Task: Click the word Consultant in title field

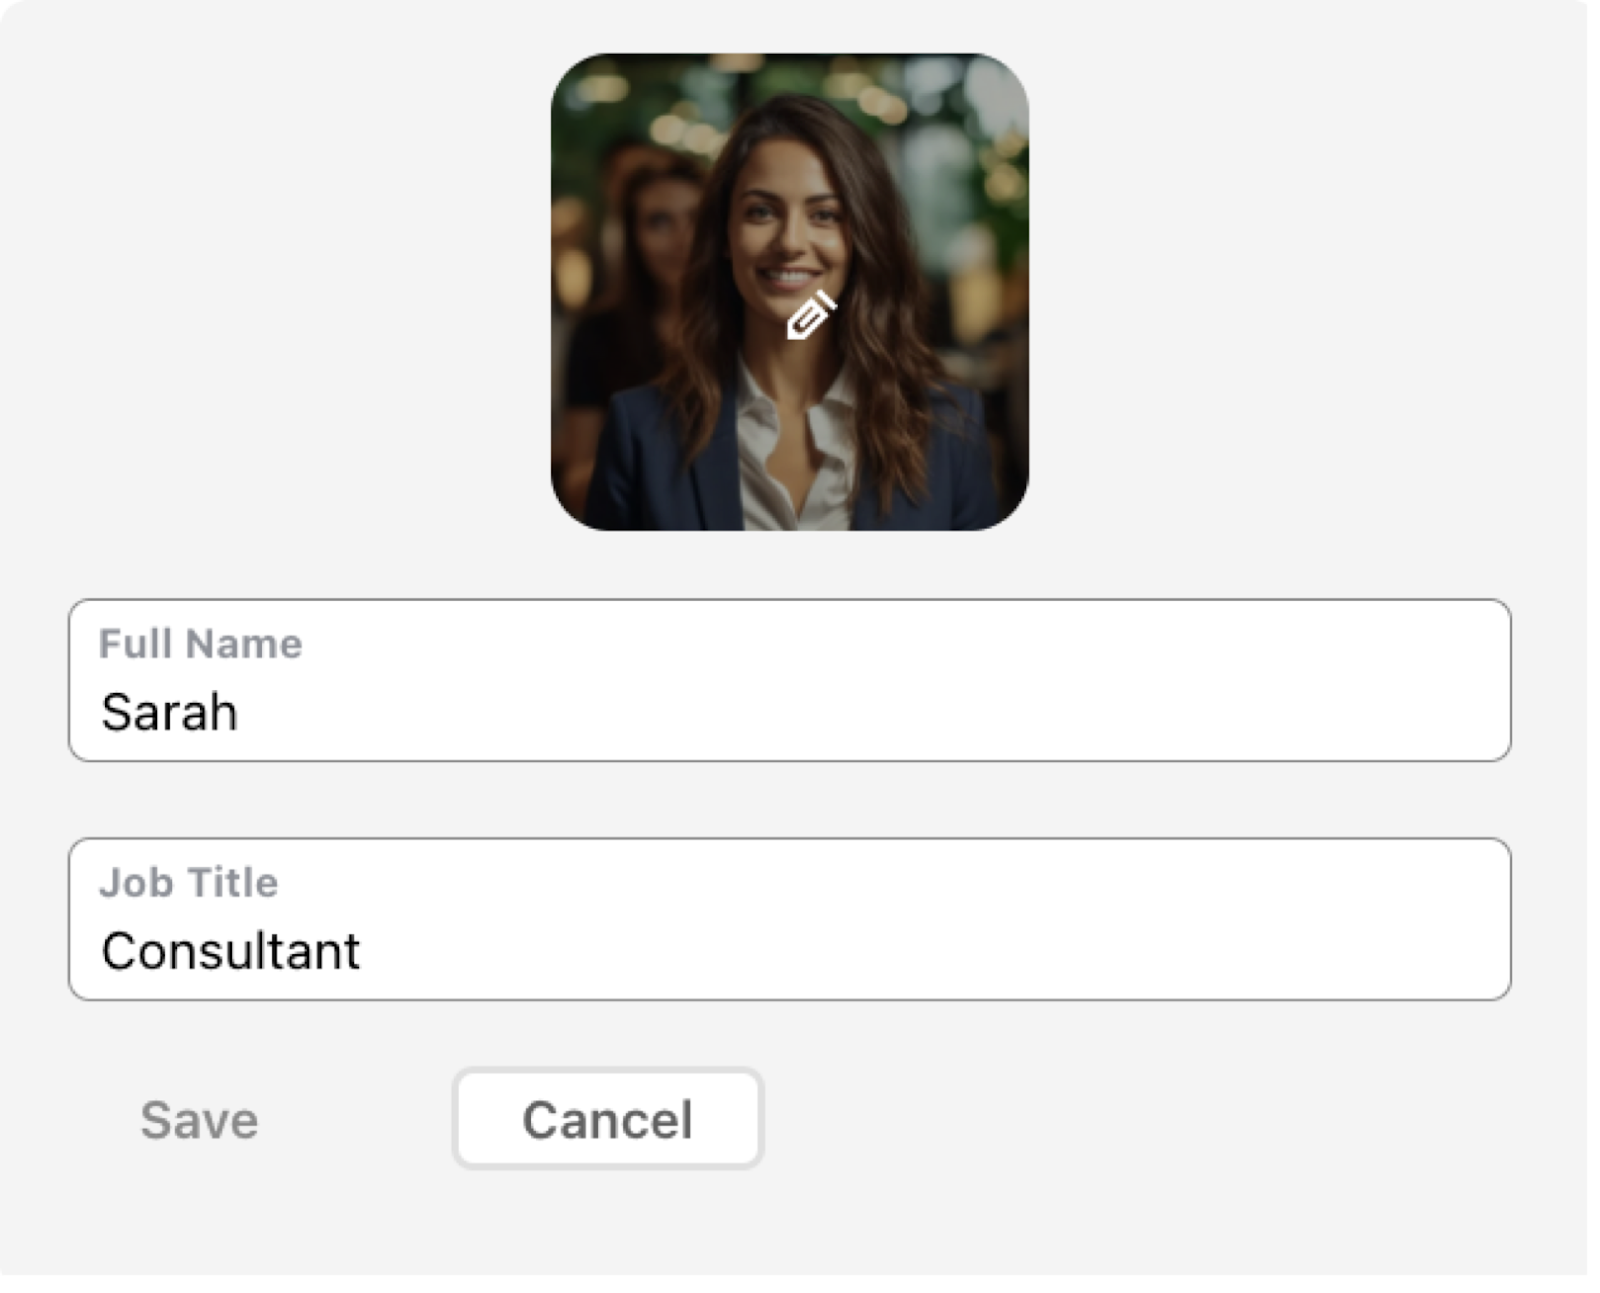Action: (x=230, y=951)
